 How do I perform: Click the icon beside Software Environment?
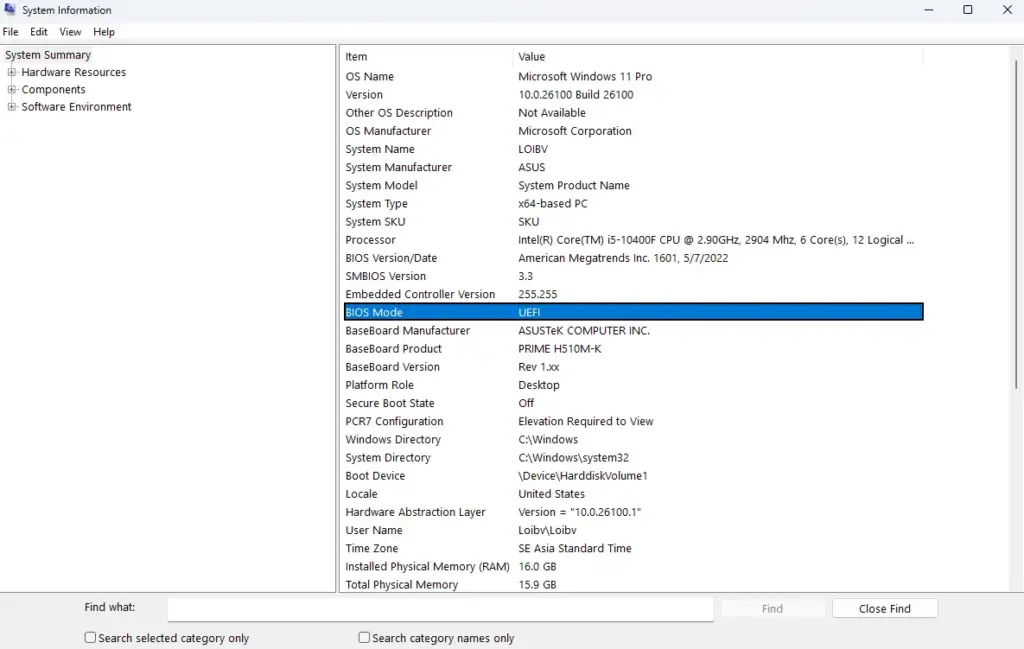[x=10, y=106]
